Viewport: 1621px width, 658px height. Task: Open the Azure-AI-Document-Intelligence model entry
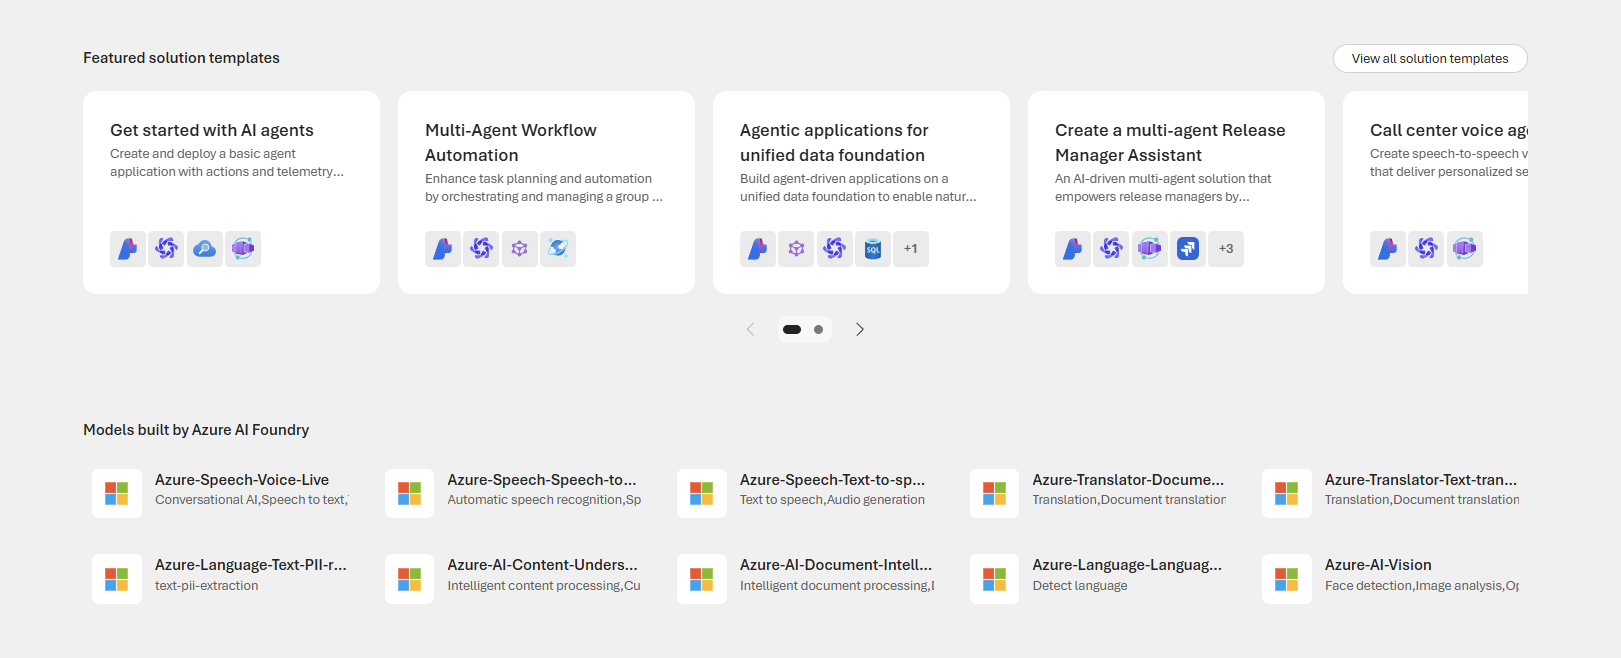pyautogui.click(x=835, y=566)
